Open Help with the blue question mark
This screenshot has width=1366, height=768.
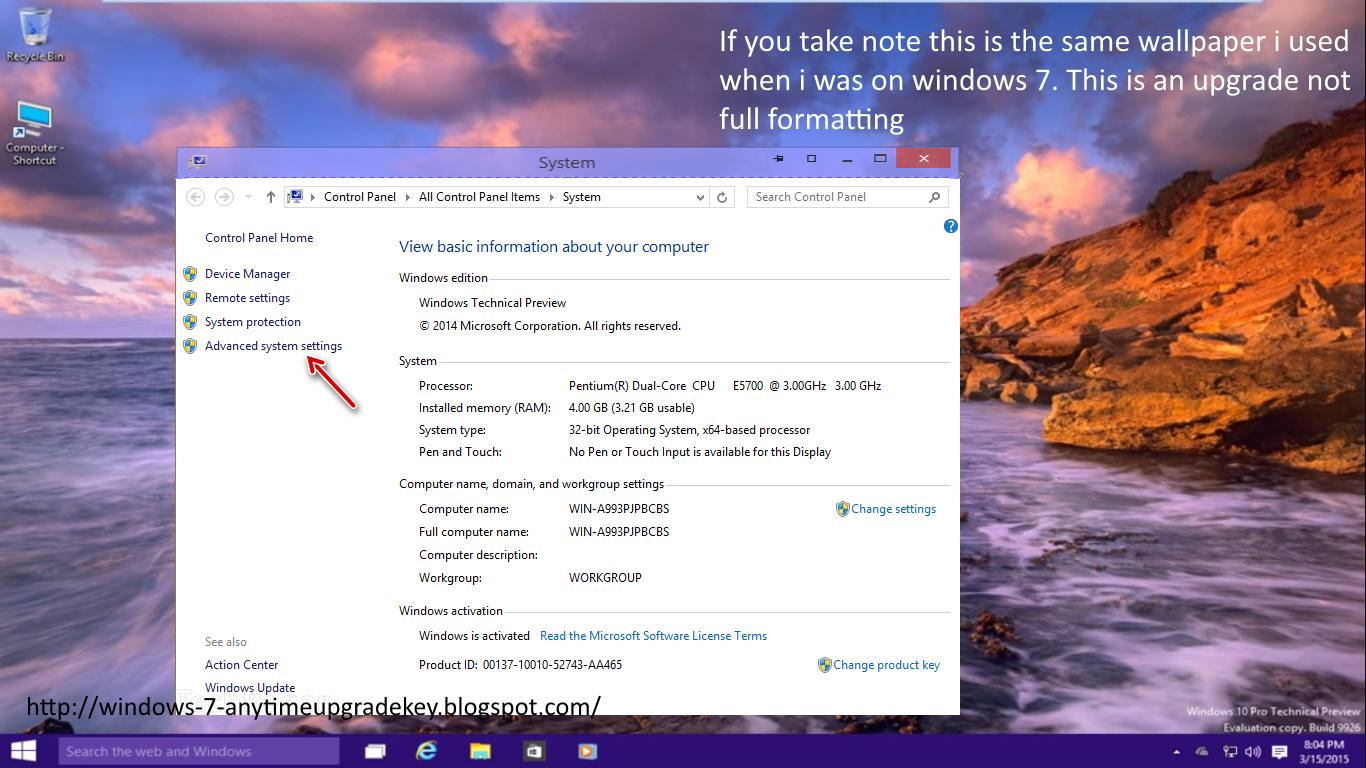pos(951,226)
